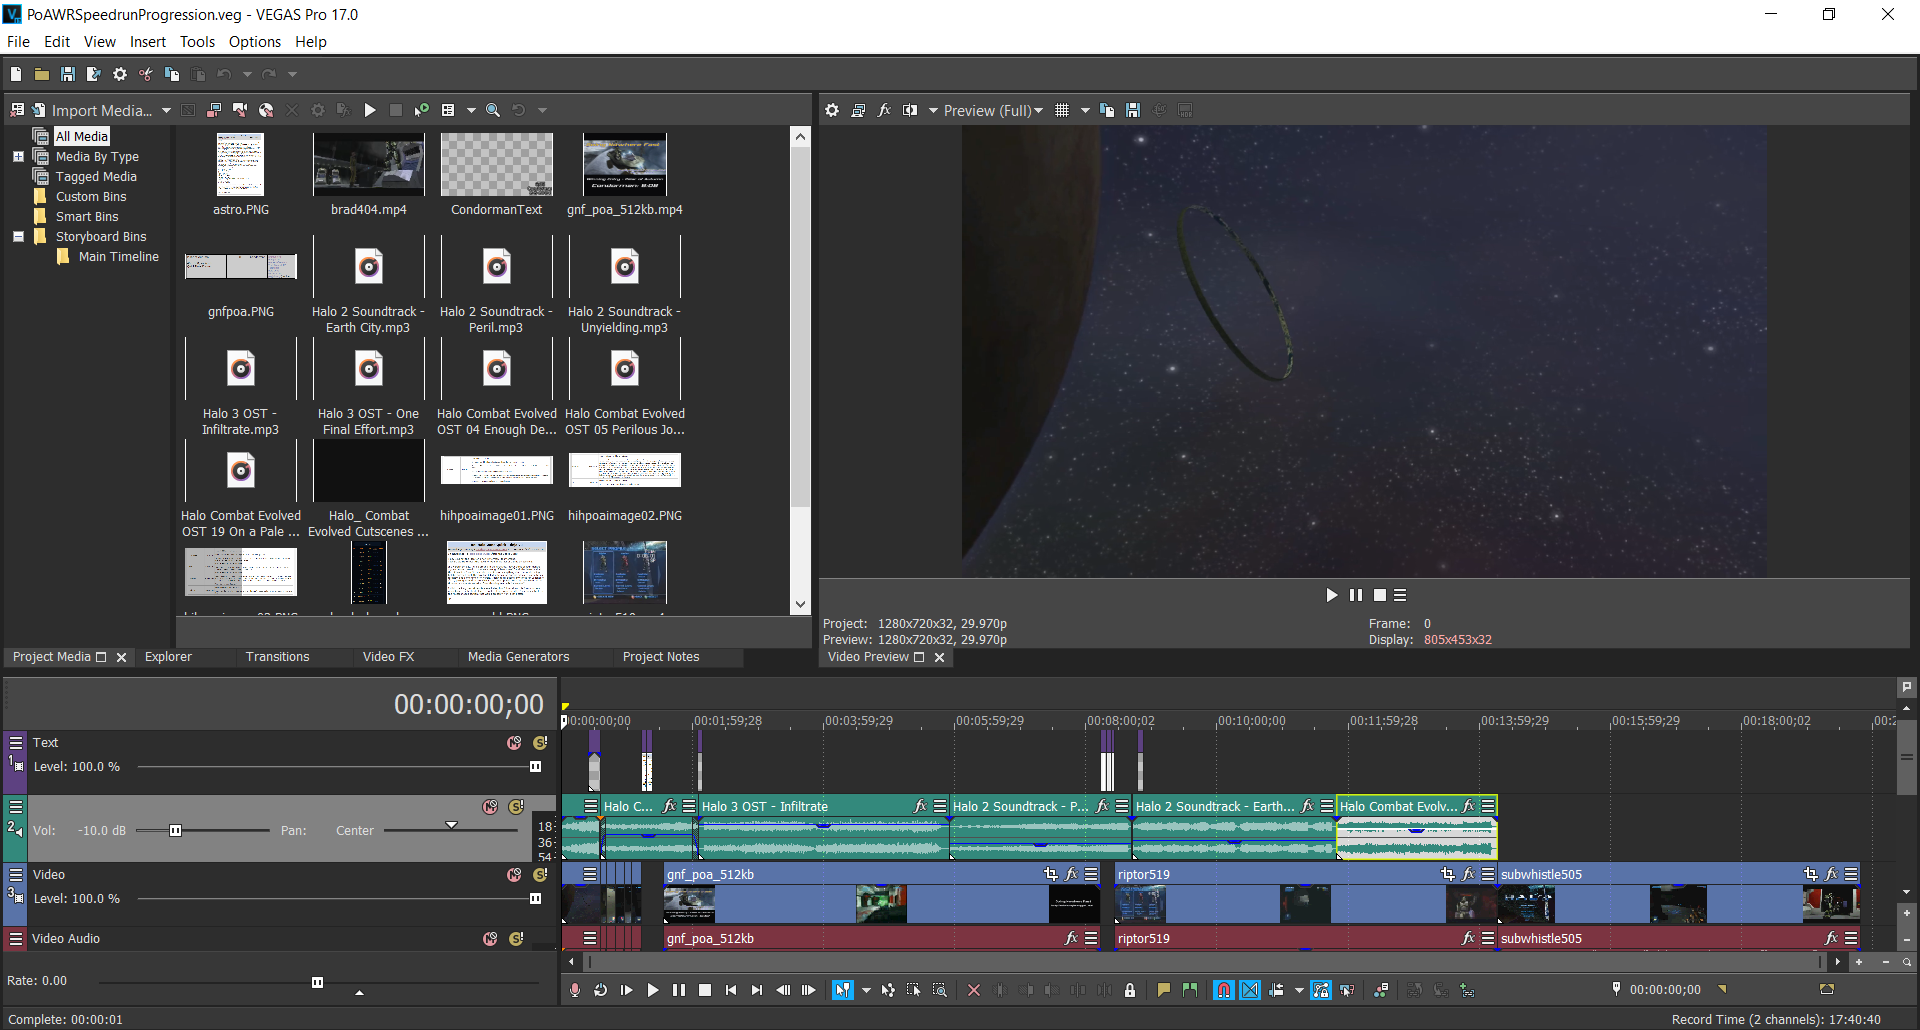Viewport: 1920px width, 1030px height.
Task: Mute the Video Audio track
Action: (490, 939)
